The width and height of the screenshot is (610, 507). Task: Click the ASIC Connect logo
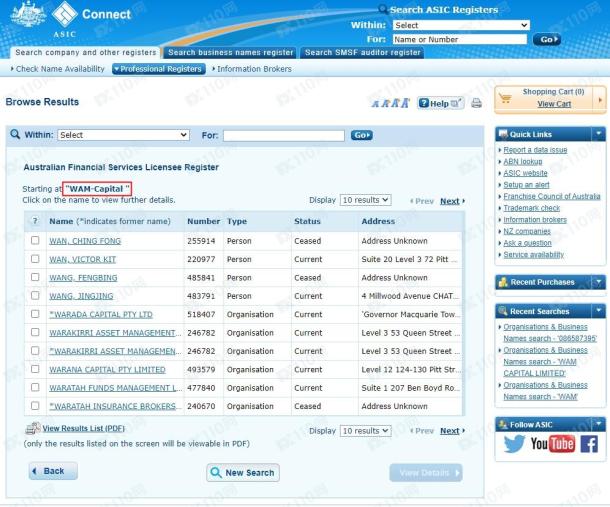(72, 19)
